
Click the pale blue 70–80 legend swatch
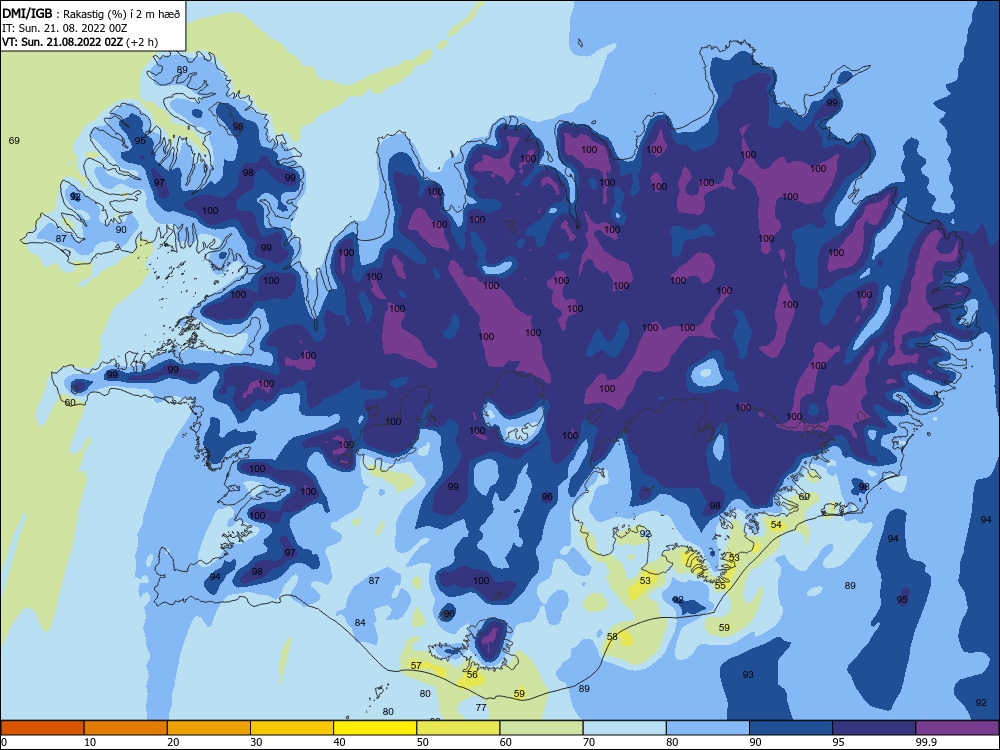pos(624,728)
